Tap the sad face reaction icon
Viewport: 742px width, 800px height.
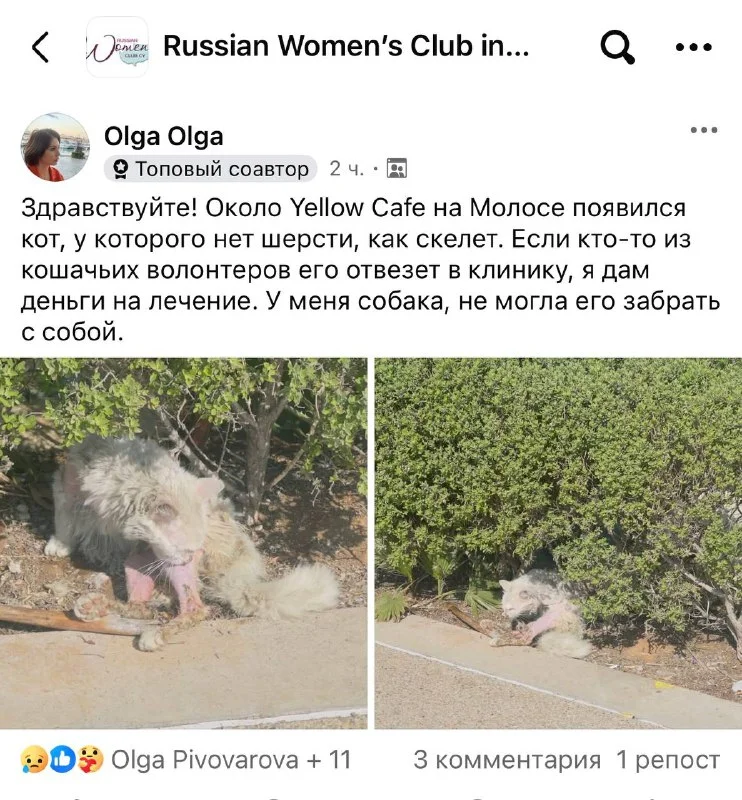(34, 759)
